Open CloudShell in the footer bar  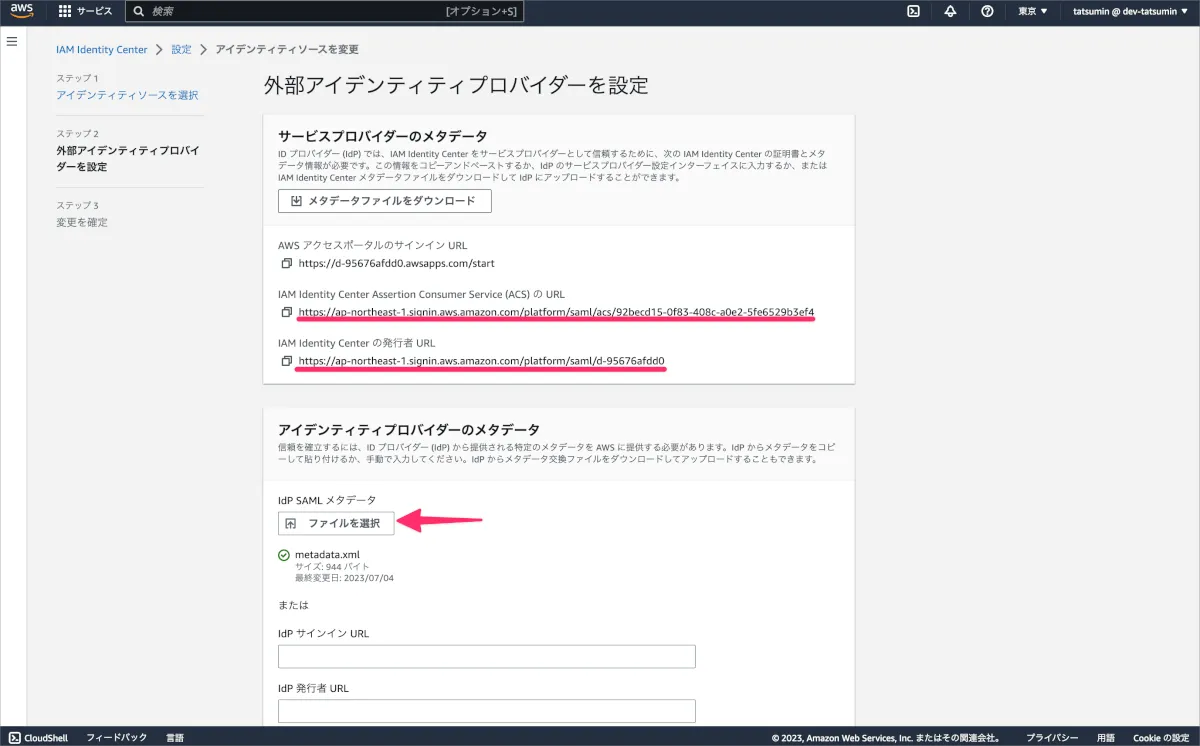[x=39, y=737]
